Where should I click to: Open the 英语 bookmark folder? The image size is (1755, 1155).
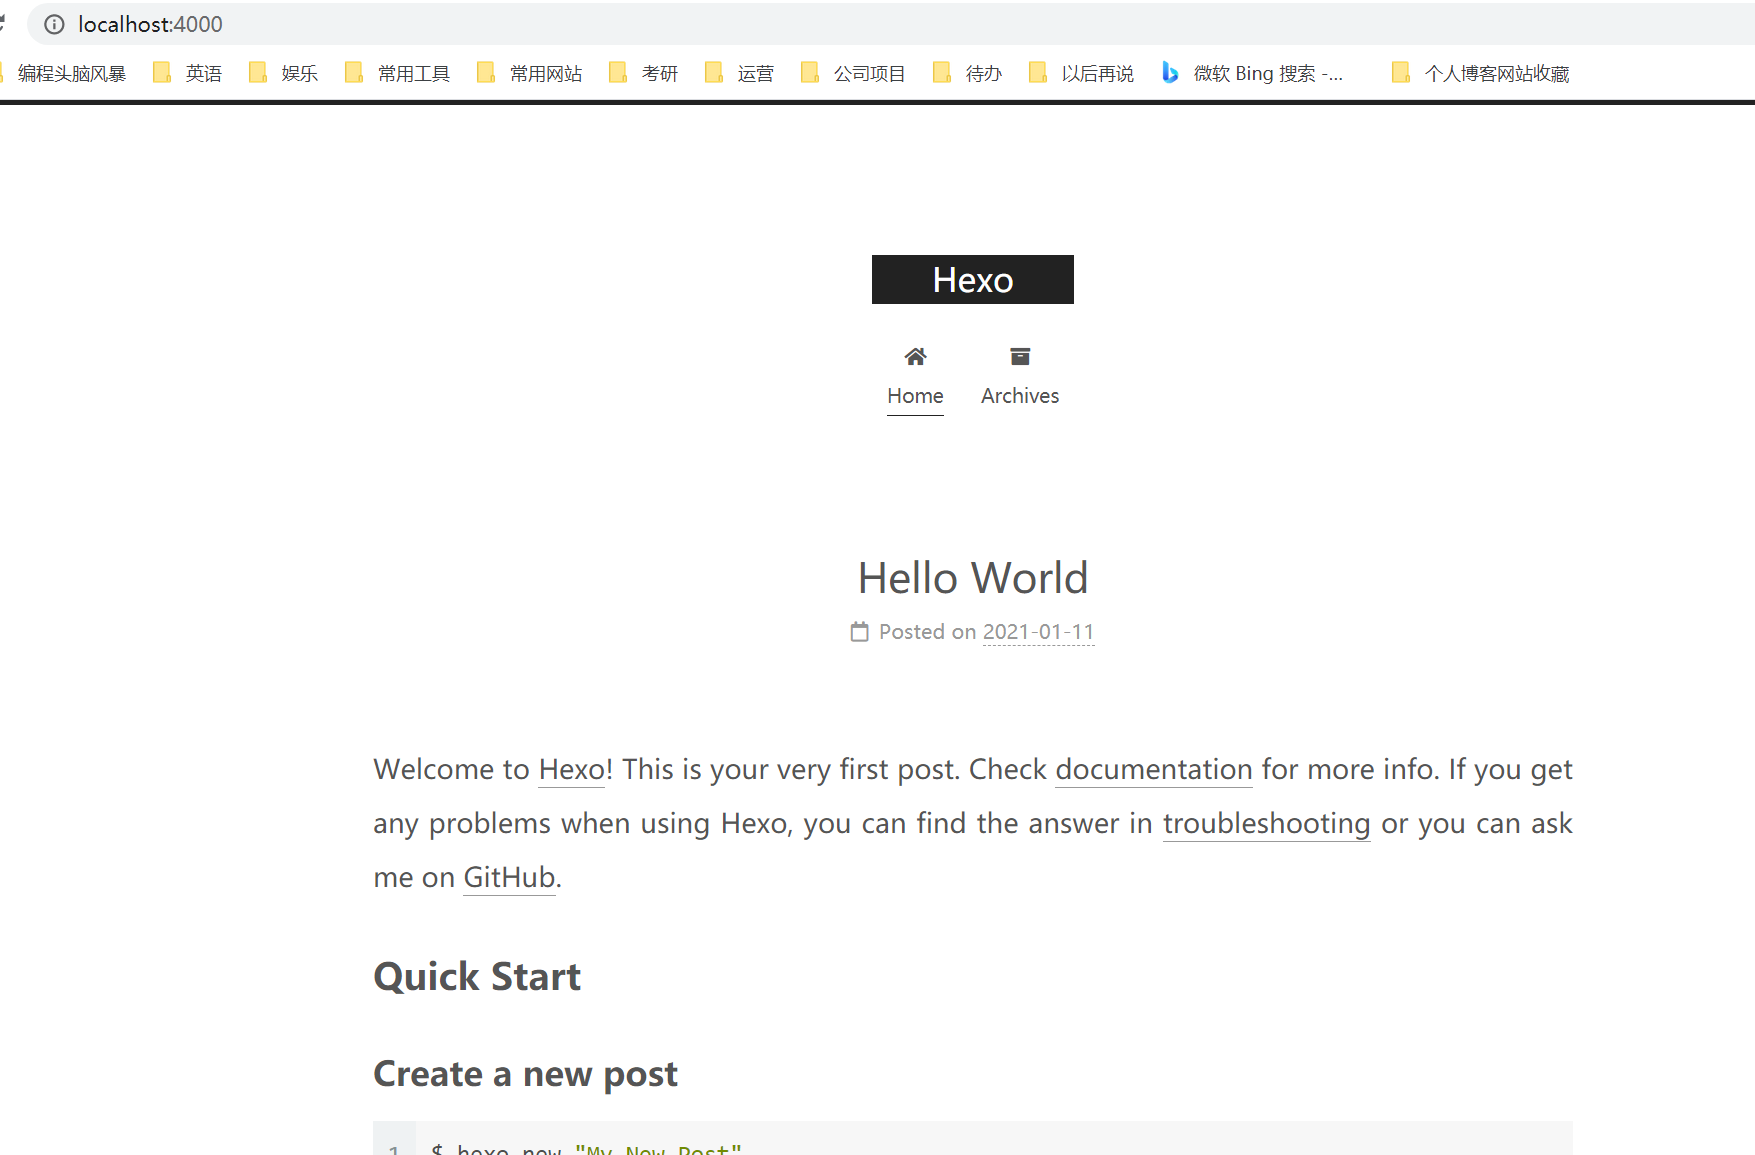pos(187,73)
